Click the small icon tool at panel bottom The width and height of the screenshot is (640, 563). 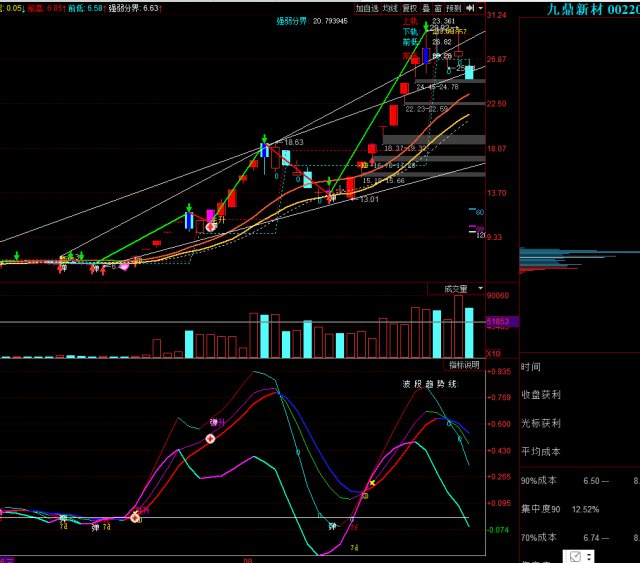[x=576, y=555]
